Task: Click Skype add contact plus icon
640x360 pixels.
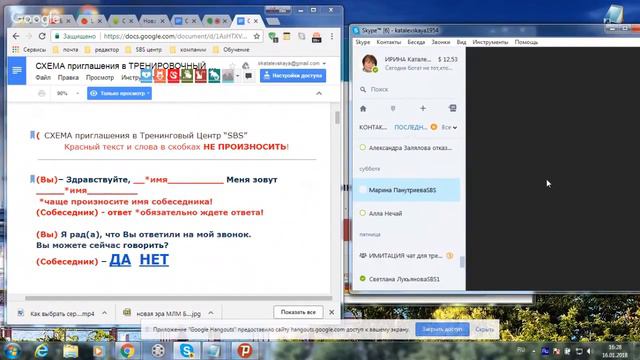Action: pos(423,108)
